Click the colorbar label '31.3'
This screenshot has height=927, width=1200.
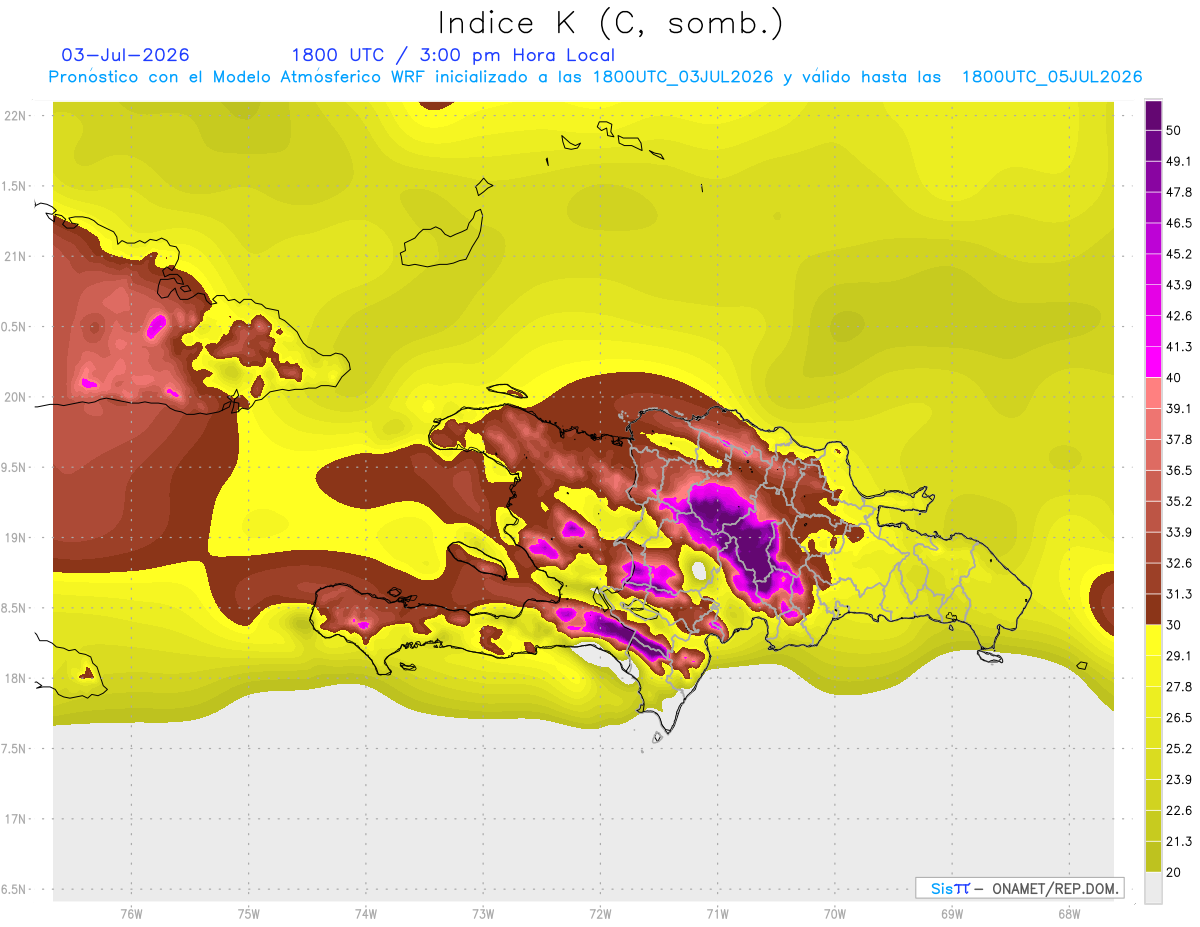coord(1179,594)
